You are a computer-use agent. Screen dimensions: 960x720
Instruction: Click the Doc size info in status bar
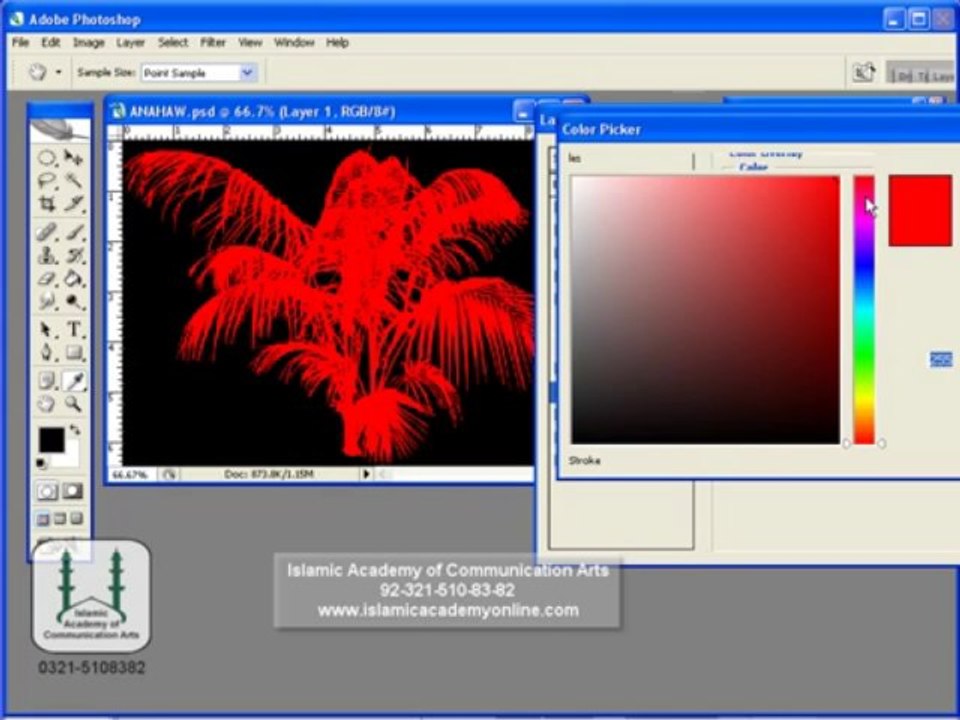tap(268, 474)
